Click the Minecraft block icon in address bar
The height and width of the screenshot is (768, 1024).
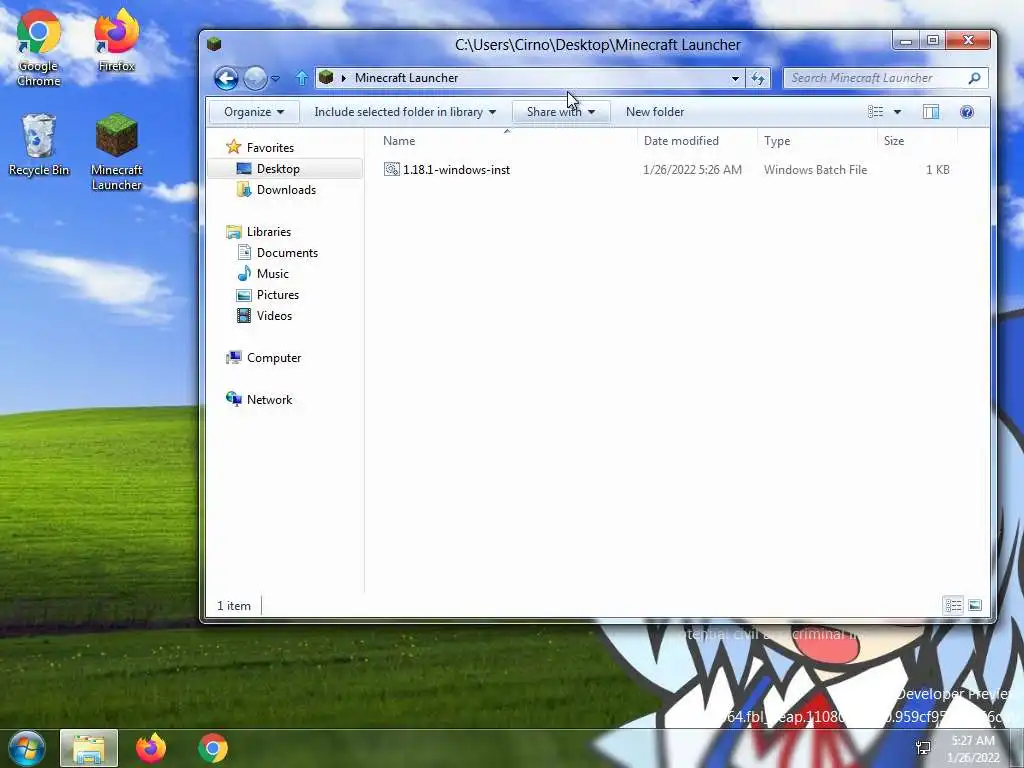point(326,78)
